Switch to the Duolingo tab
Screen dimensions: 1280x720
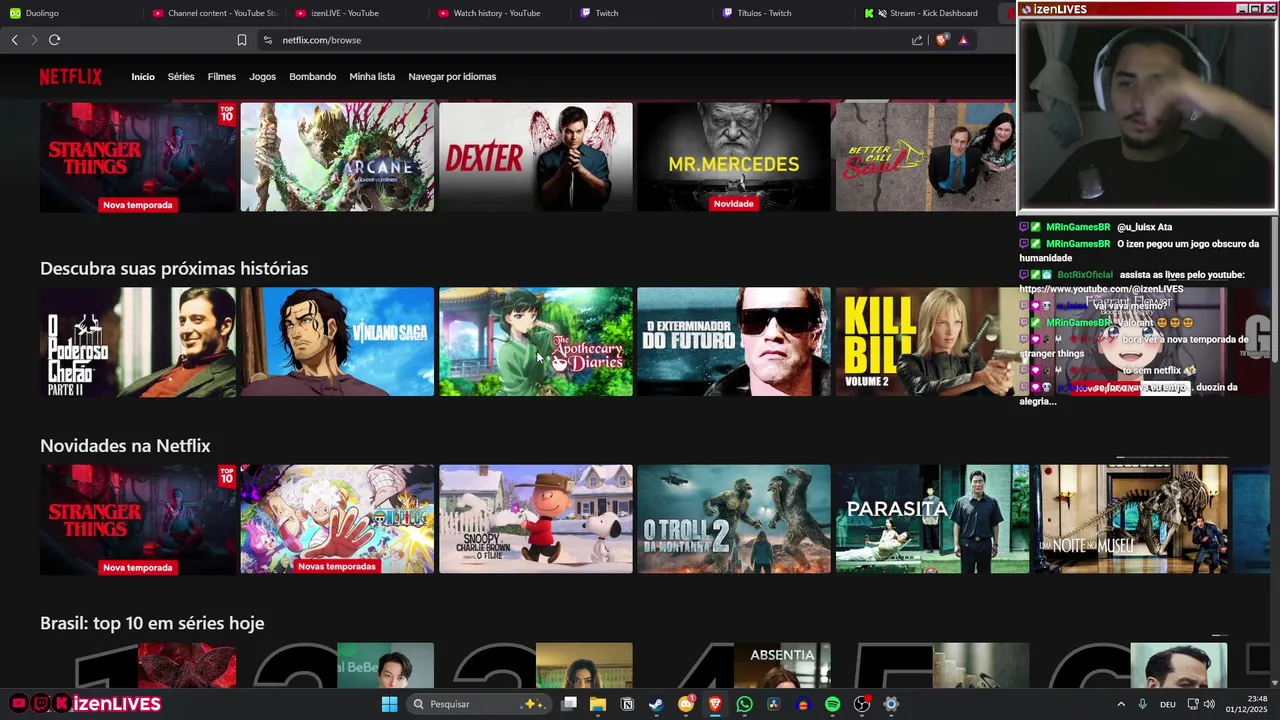70,13
